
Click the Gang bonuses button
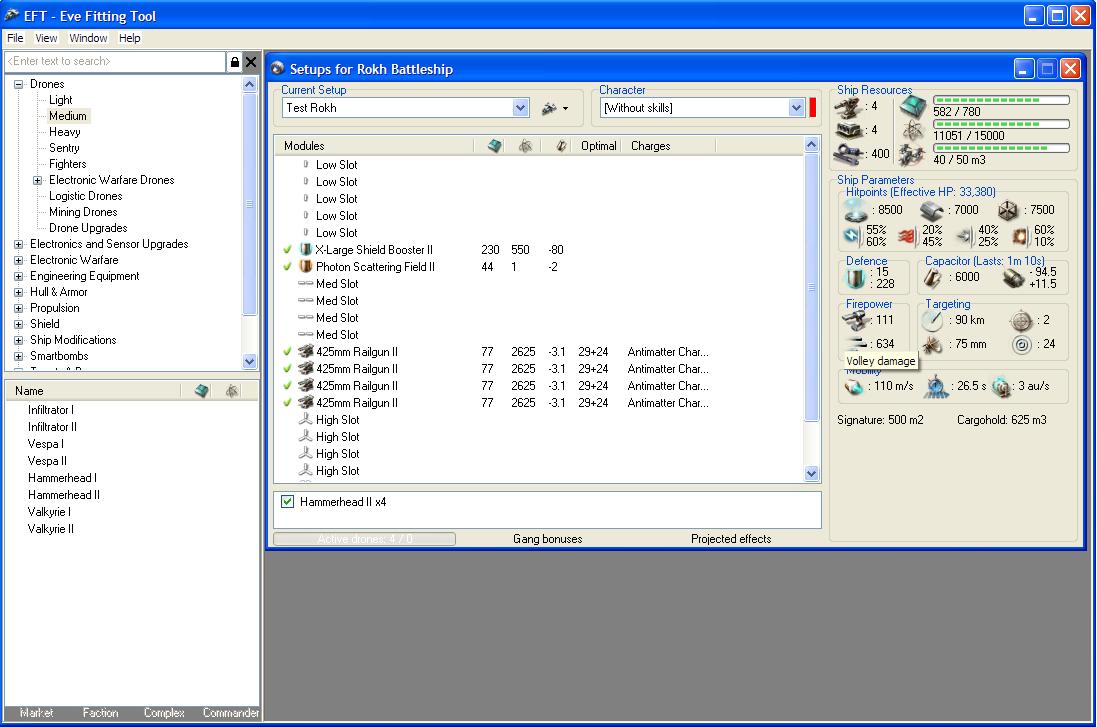point(547,539)
